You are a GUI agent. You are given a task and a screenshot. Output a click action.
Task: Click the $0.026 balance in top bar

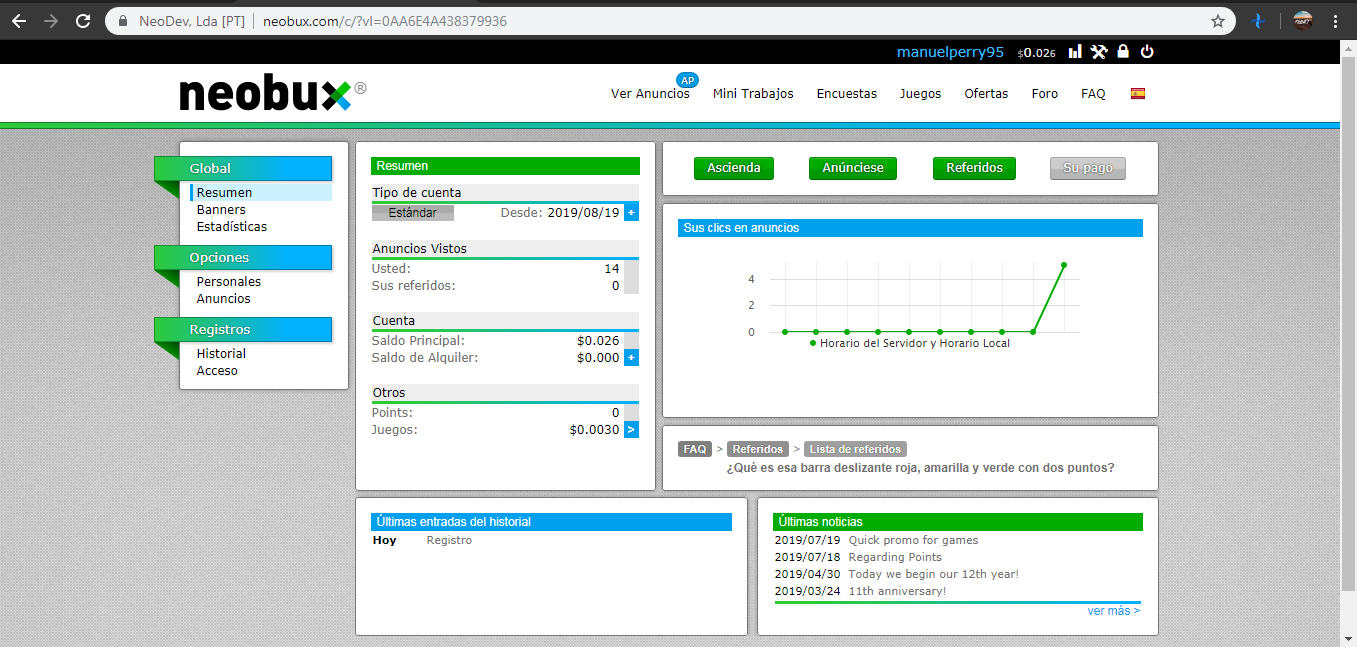1037,53
